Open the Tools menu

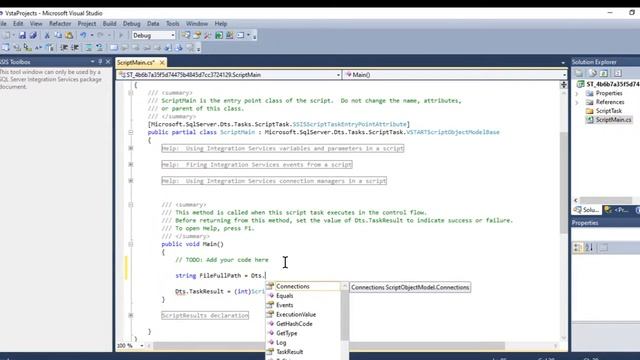pyautogui.click(x=172, y=24)
